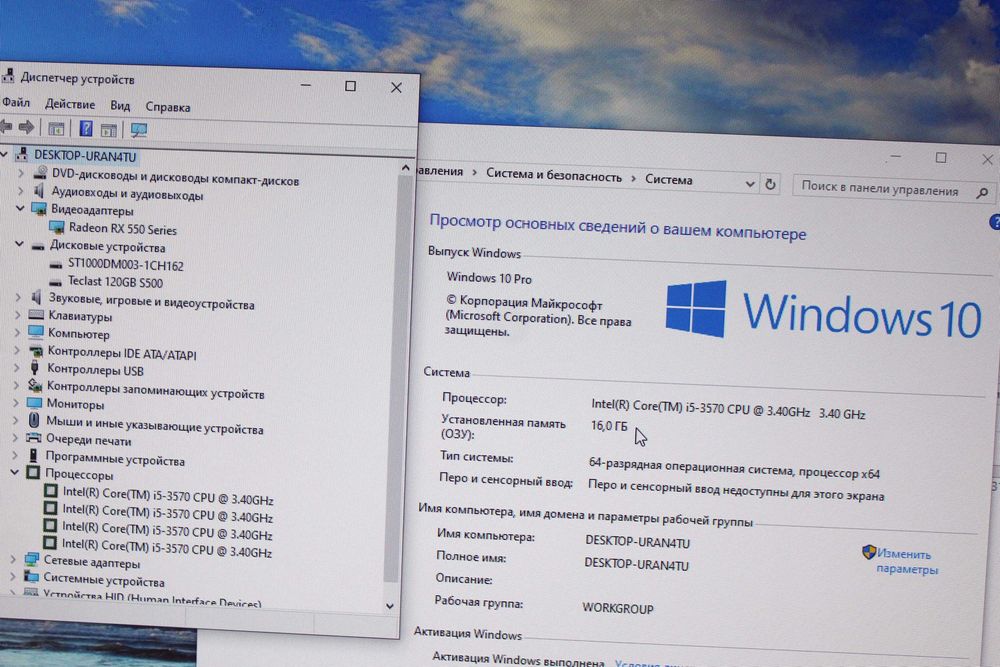Expand DVD-дисководы и дисководы компакт-дисков
The width and height of the screenshot is (1000, 667).
click(x=21, y=173)
